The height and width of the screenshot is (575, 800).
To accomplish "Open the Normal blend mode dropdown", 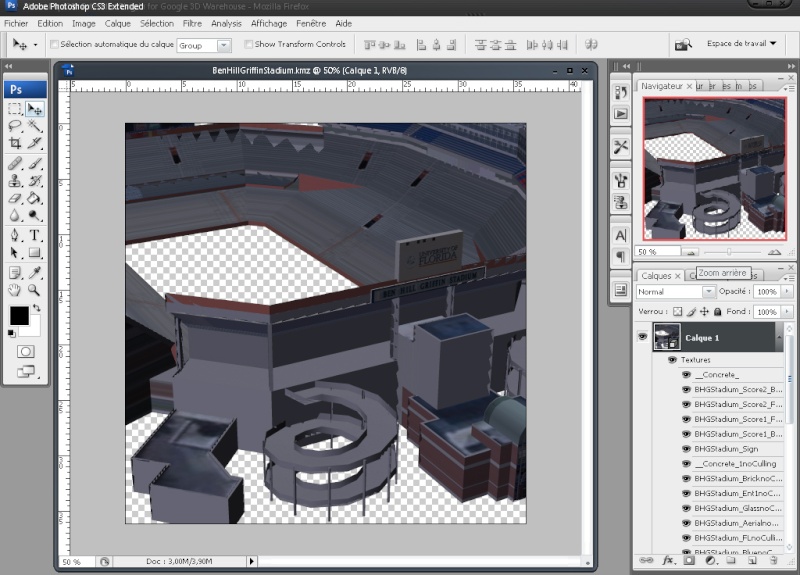I will tap(708, 292).
